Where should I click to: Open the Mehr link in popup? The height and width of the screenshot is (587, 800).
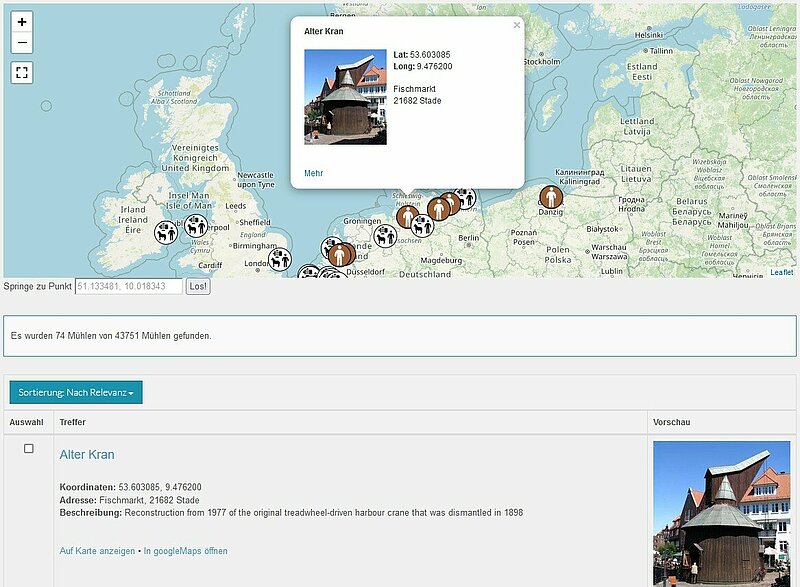pos(314,174)
